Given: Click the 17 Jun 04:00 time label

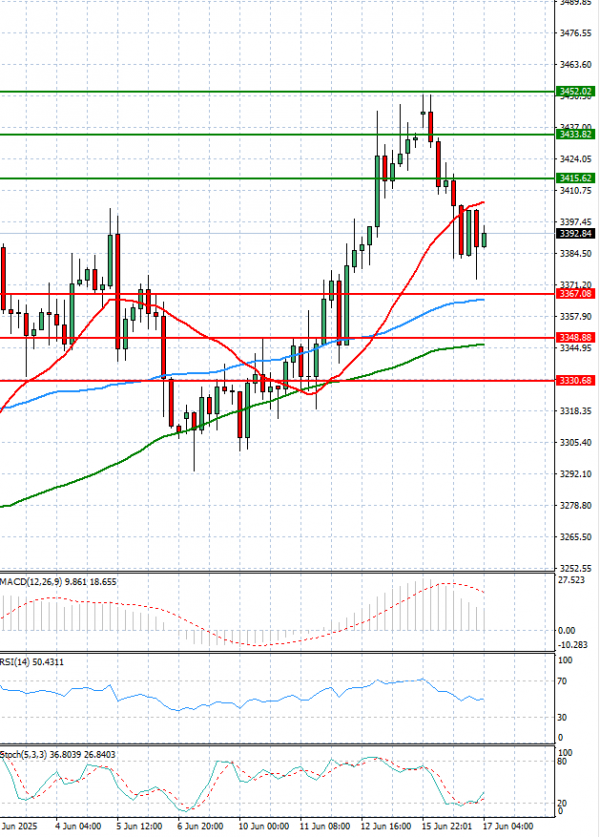Looking at the screenshot, I should click(508, 826).
